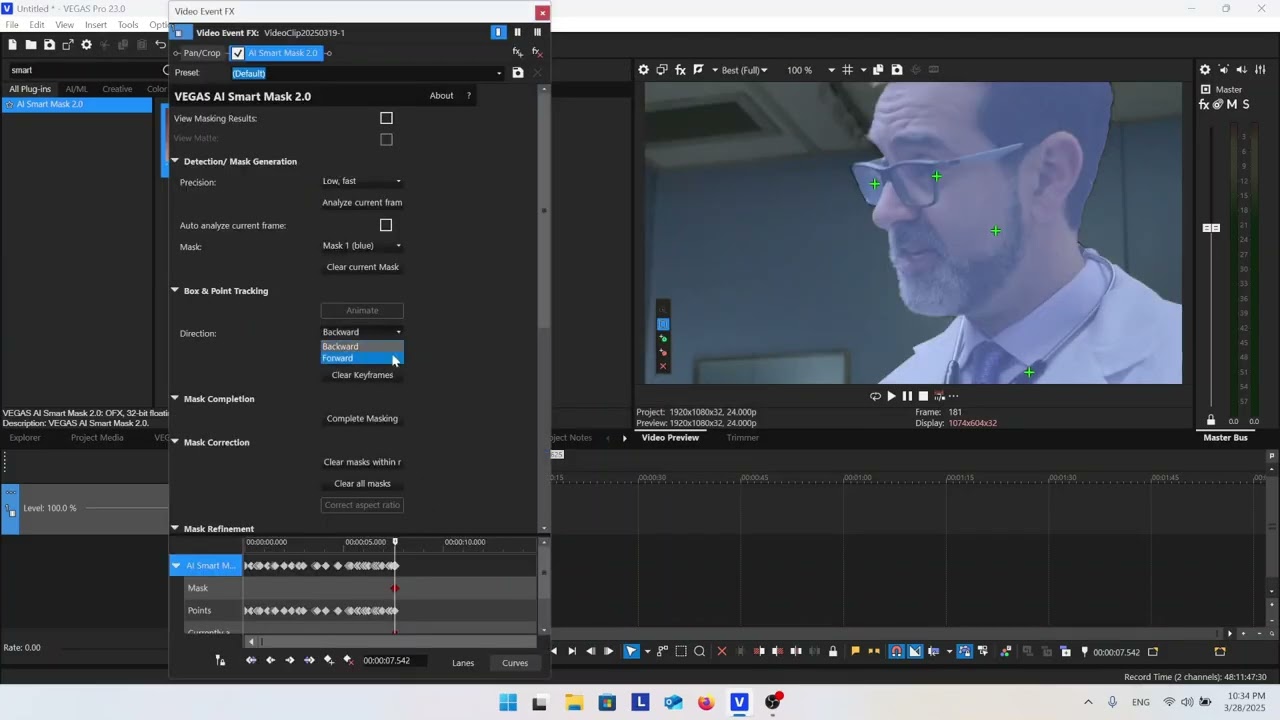Collapse the Box & Point Tracking section
The width and height of the screenshot is (1280, 720).
click(x=175, y=291)
